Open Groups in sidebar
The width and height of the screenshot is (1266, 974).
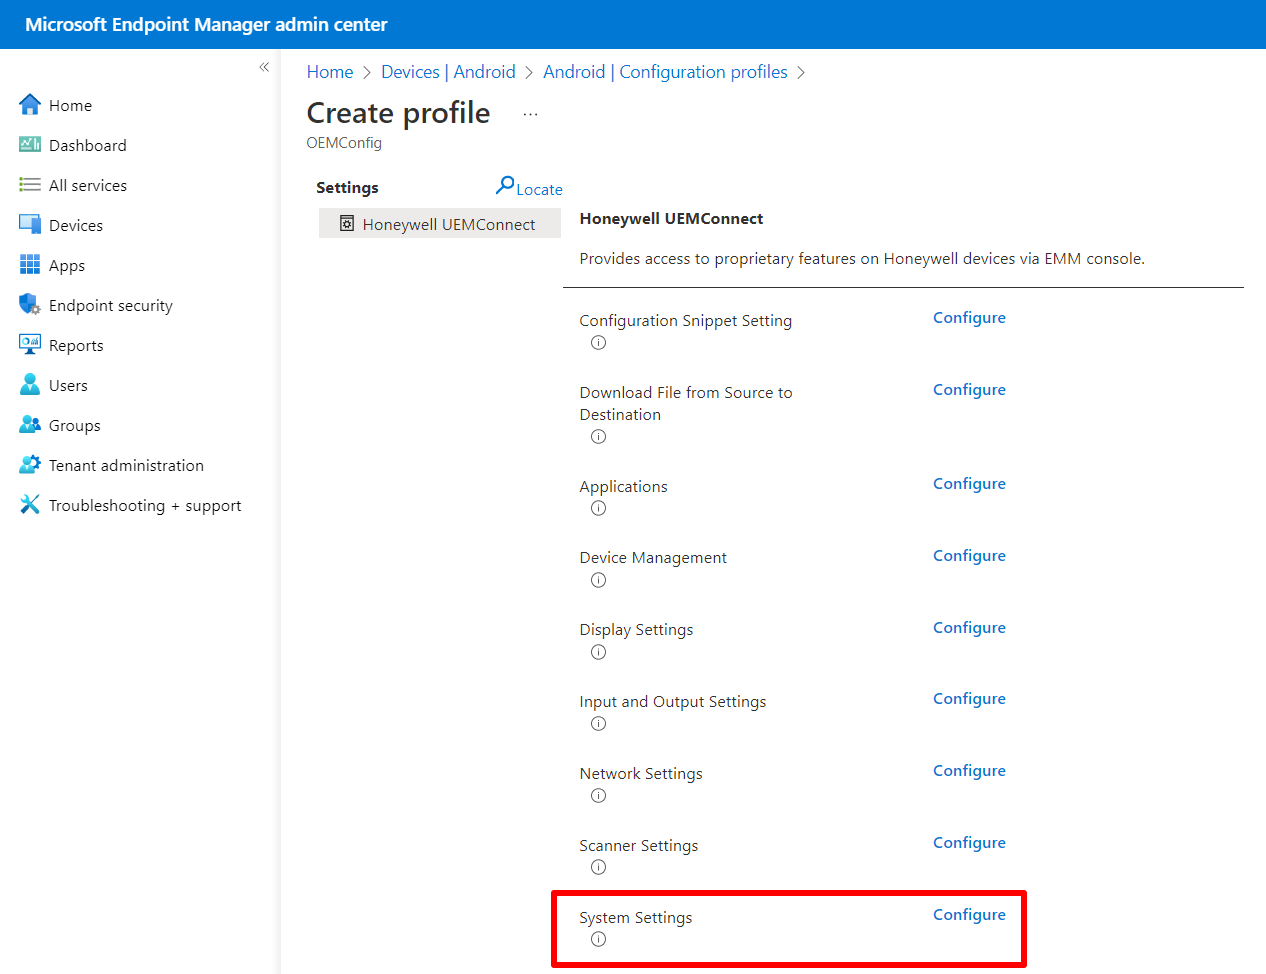[75, 425]
